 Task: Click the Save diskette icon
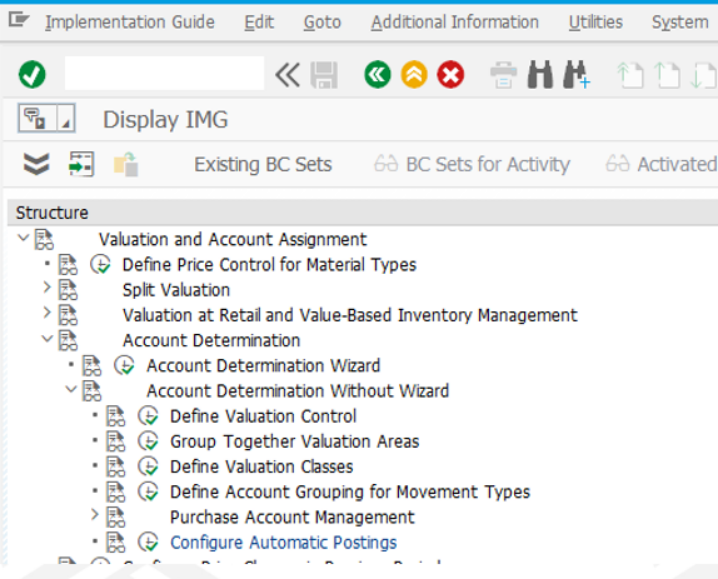tap(324, 75)
